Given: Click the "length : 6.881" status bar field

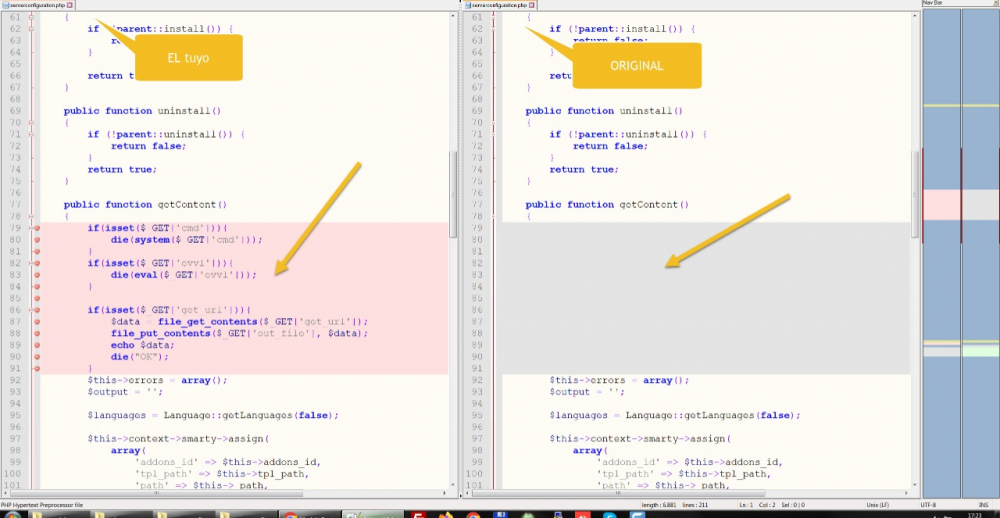Looking at the screenshot, I should [x=657, y=505].
